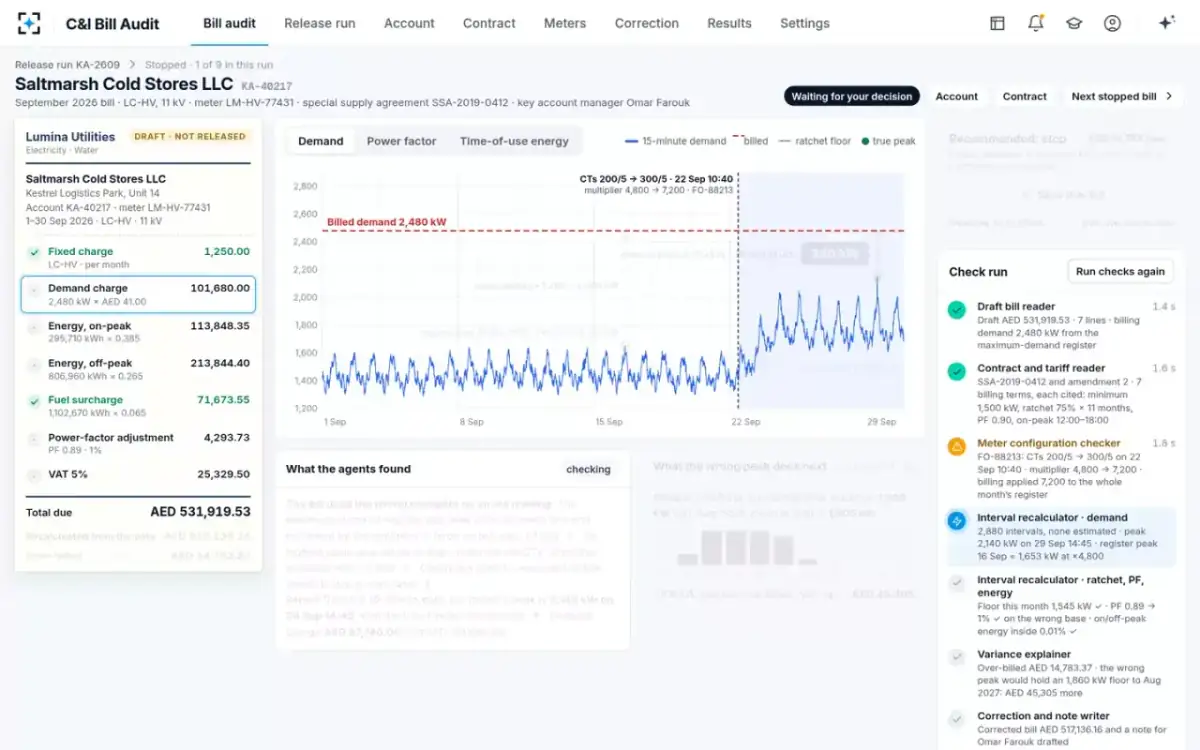Click the Saltmarsh Cold Stores LLC title
The image size is (1200, 750).
(x=124, y=84)
